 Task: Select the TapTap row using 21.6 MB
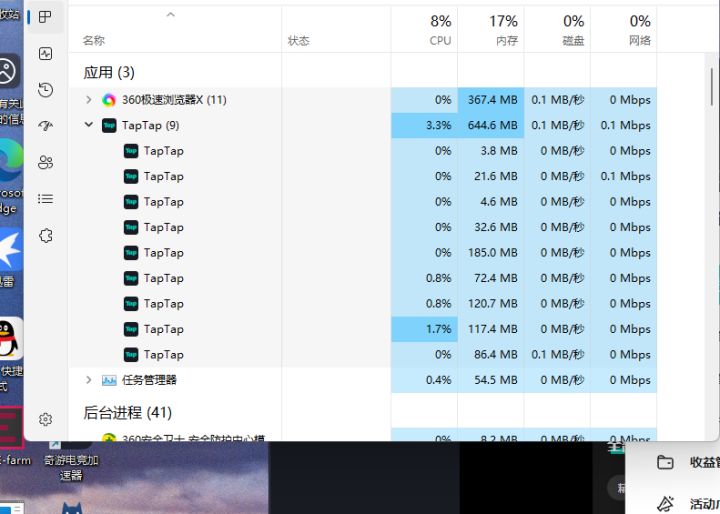363,176
